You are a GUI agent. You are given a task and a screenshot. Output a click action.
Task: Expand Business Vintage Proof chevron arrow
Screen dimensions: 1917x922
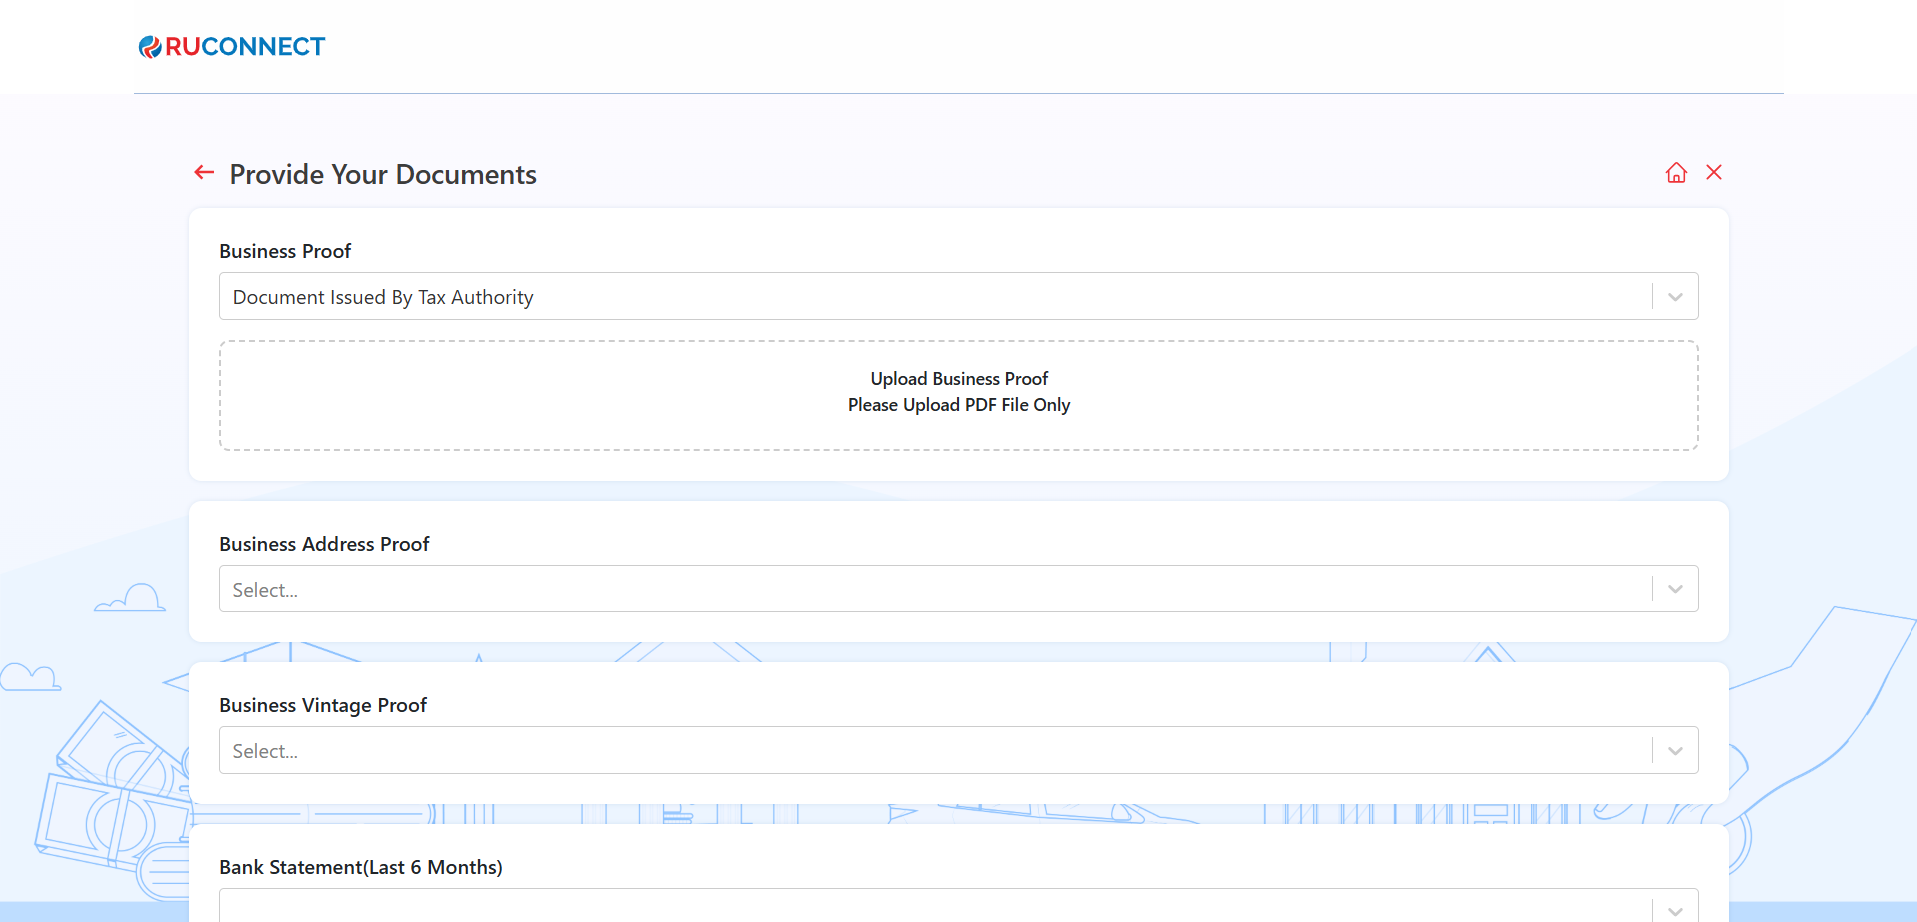click(x=1675, y=751)
